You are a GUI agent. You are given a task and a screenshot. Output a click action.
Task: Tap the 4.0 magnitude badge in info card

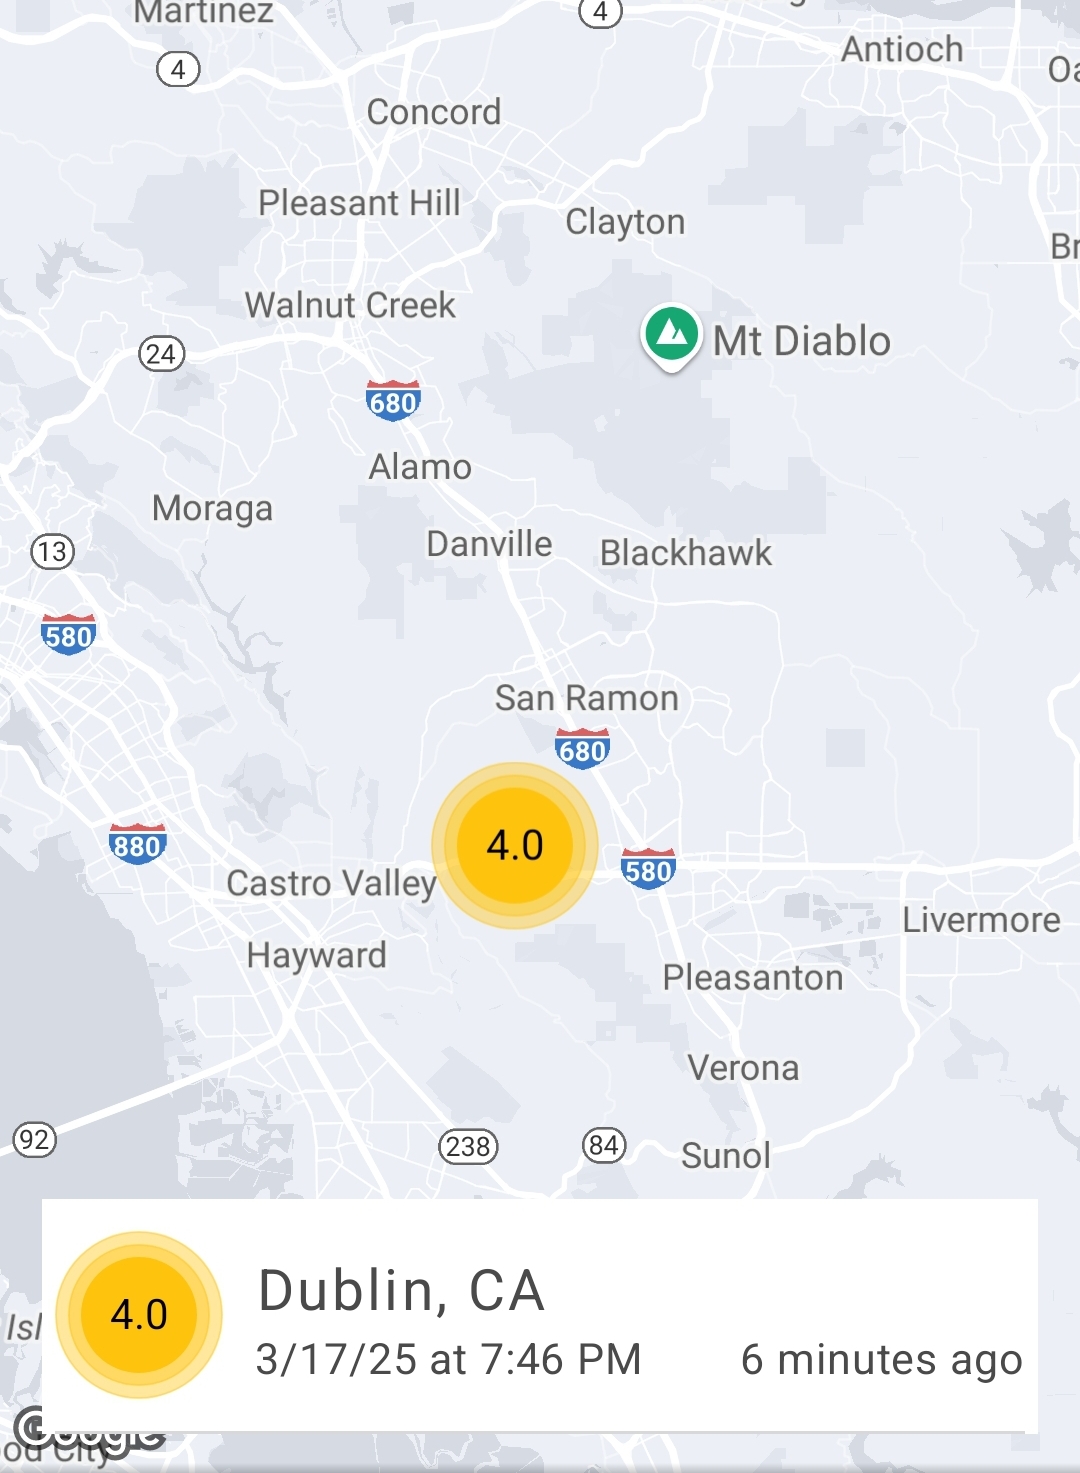pos(139,1314)
